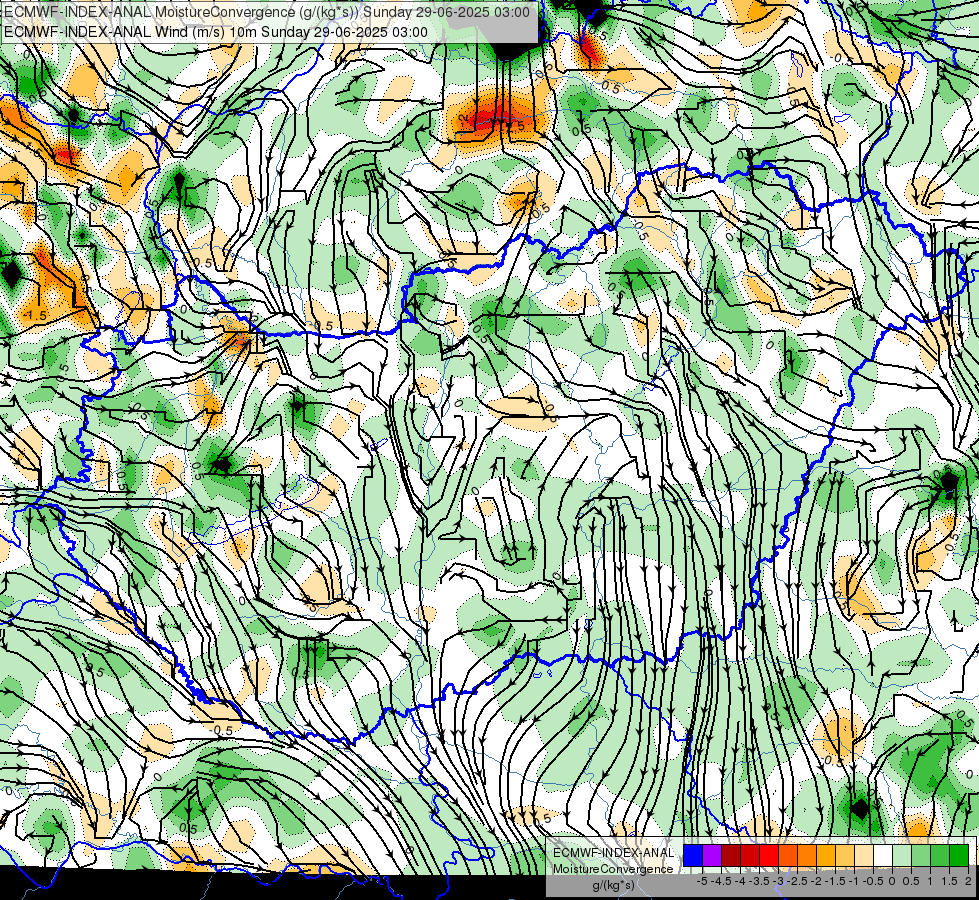Image resolution: width=979 pixels, height=900 pixels.
Task: Click 'ECMWF-INDEX-ANAL' text in the legend box
Action: point(614,853)
